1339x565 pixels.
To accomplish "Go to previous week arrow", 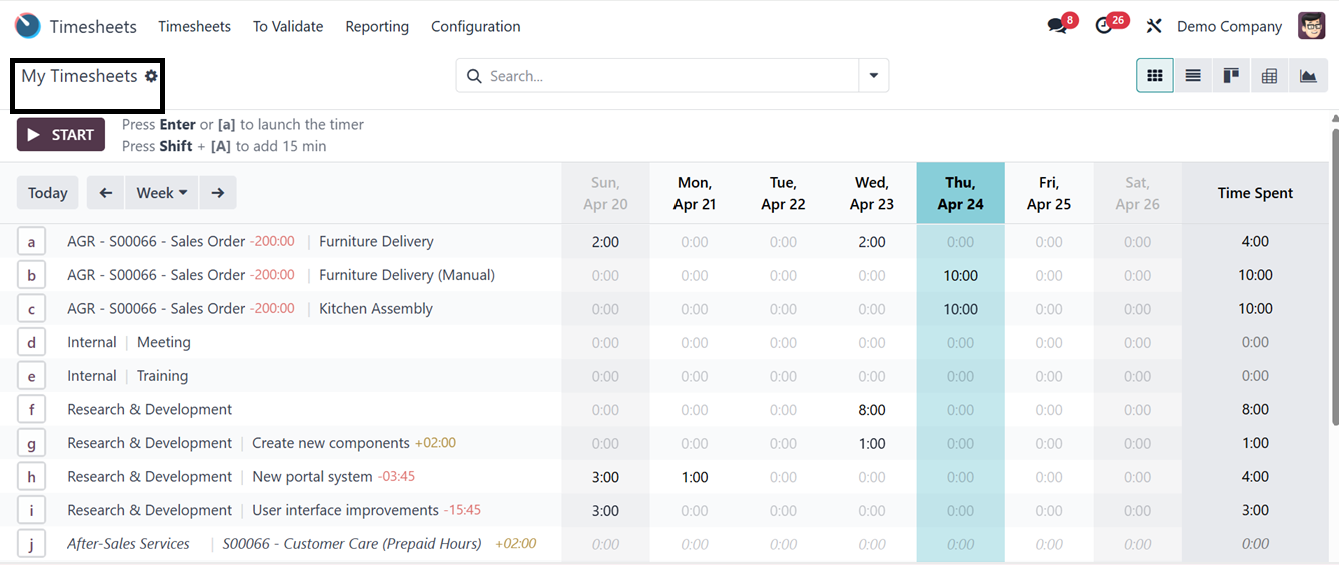I will pyautogui.click(x=105, y=193).
